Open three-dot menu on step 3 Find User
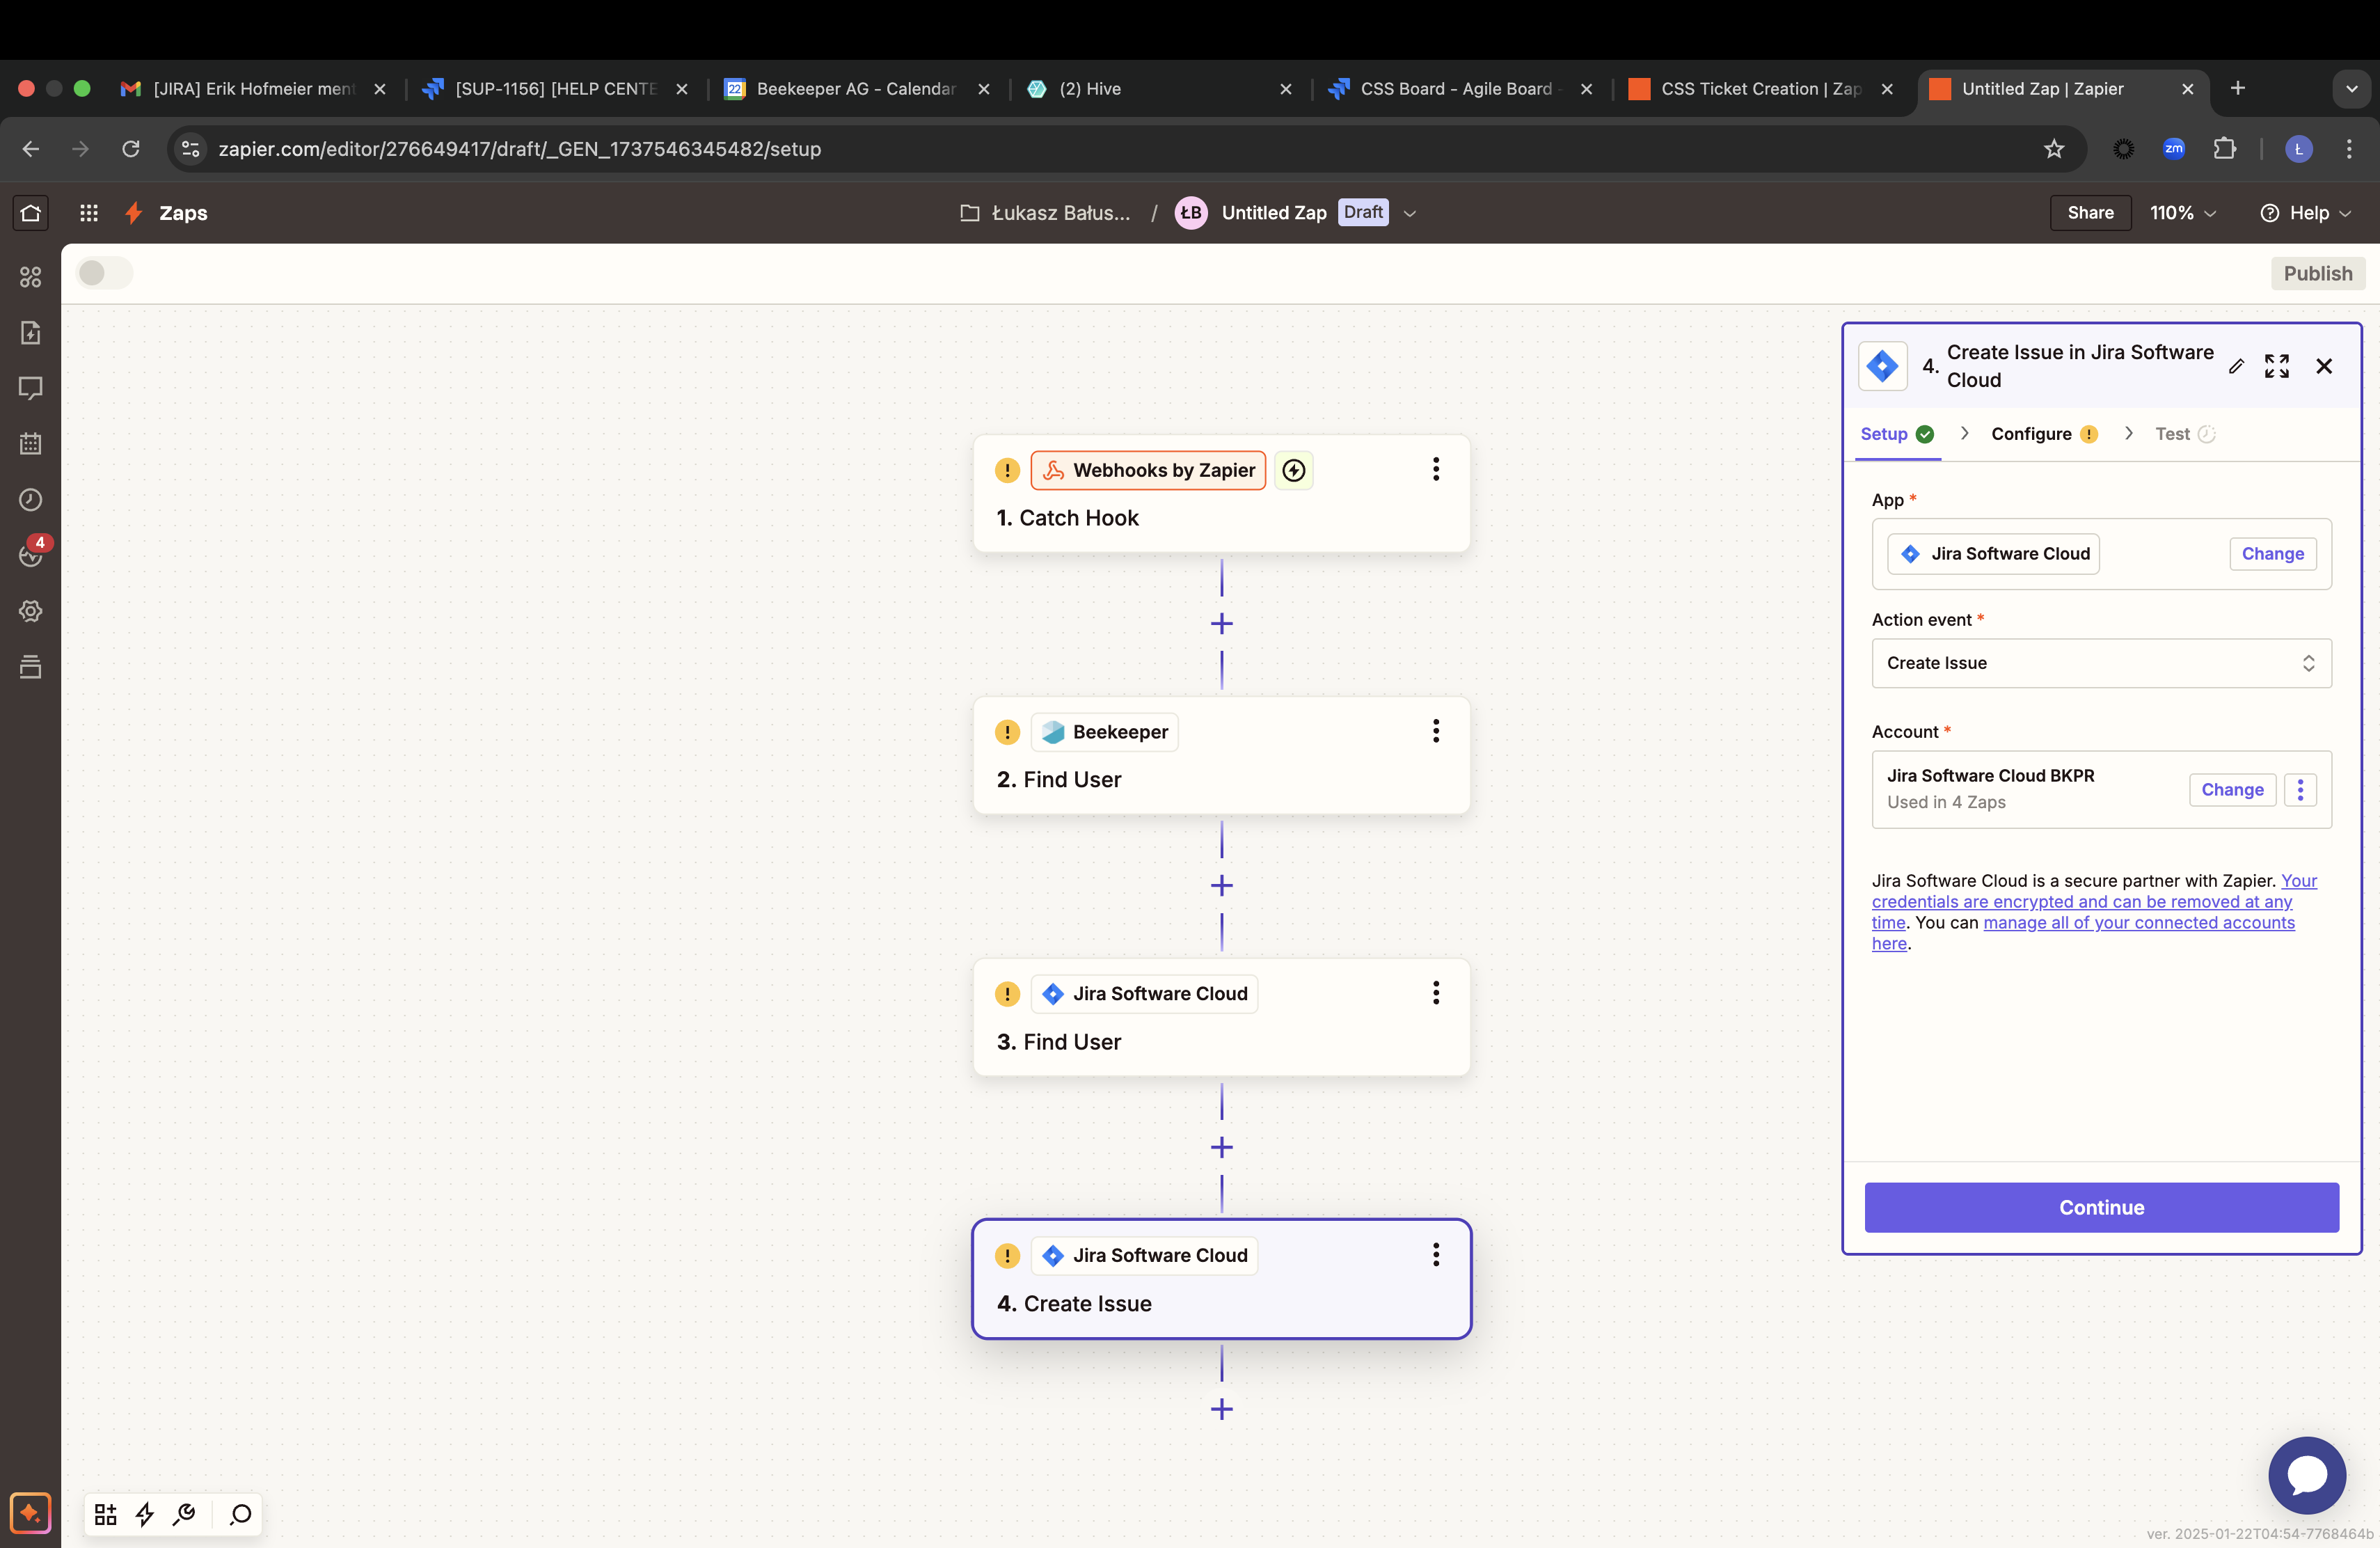 tap(1436, 993)
